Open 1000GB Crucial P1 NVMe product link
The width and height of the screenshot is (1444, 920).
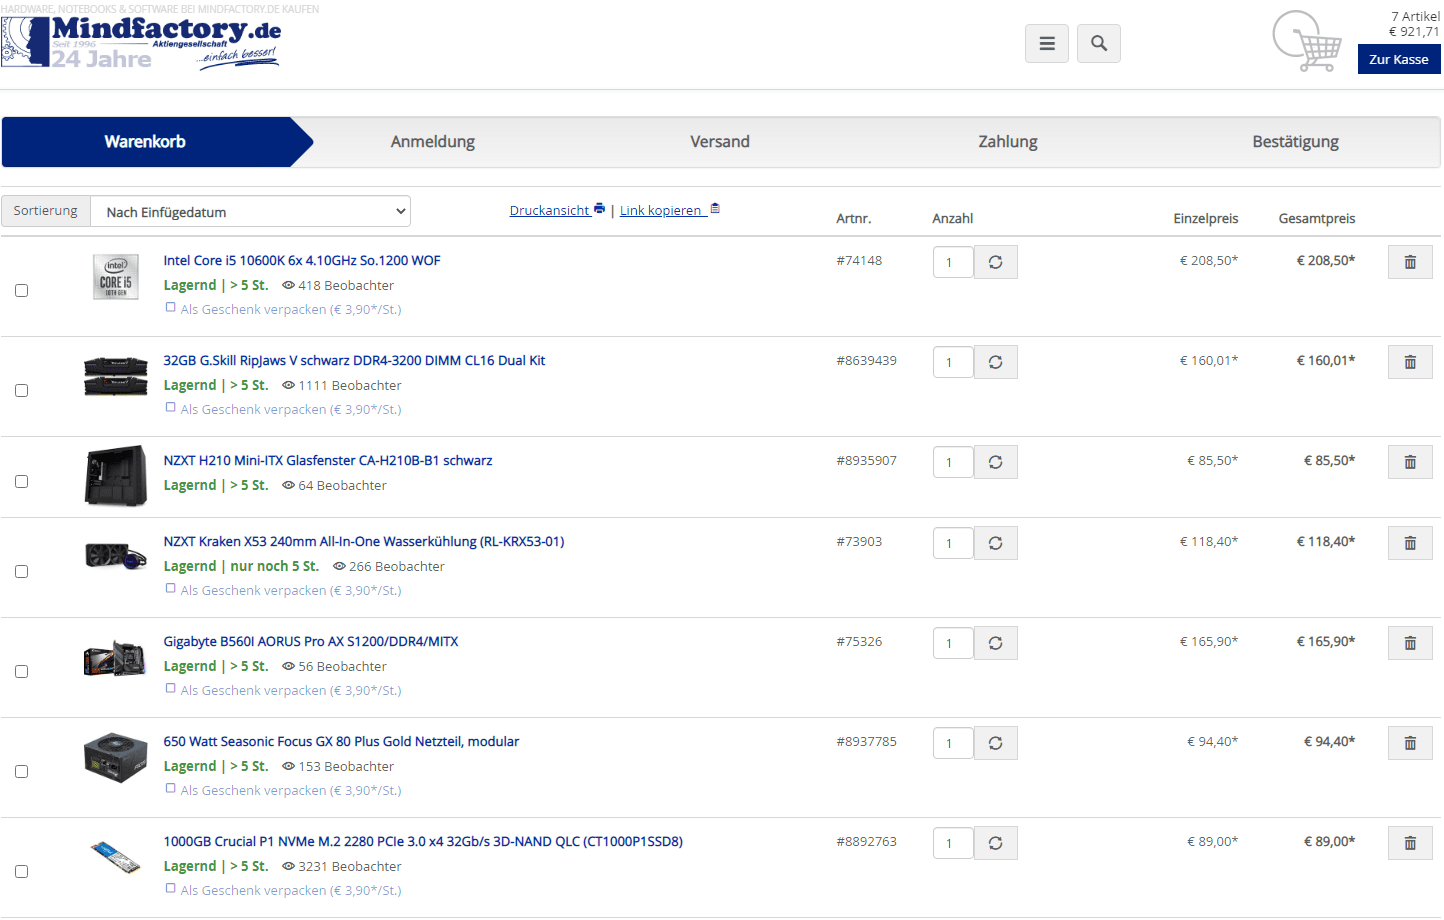424,841
